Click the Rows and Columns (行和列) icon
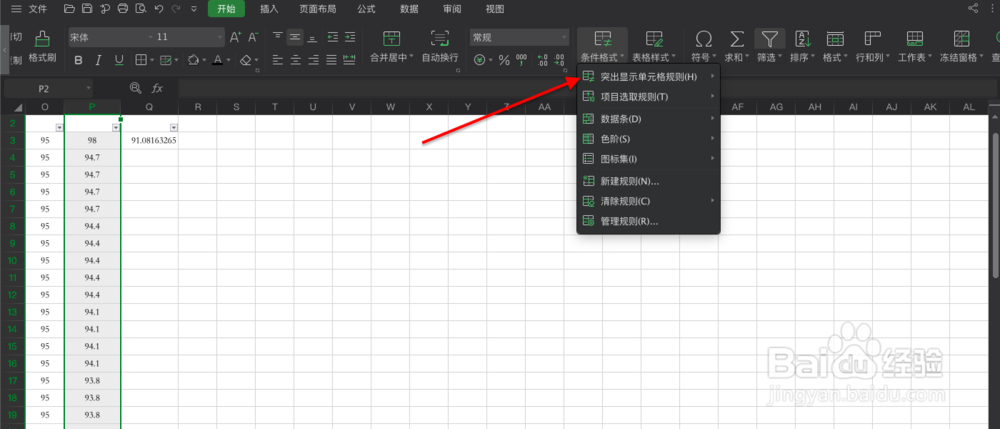 pyautogui.click(x=872, y=39)
